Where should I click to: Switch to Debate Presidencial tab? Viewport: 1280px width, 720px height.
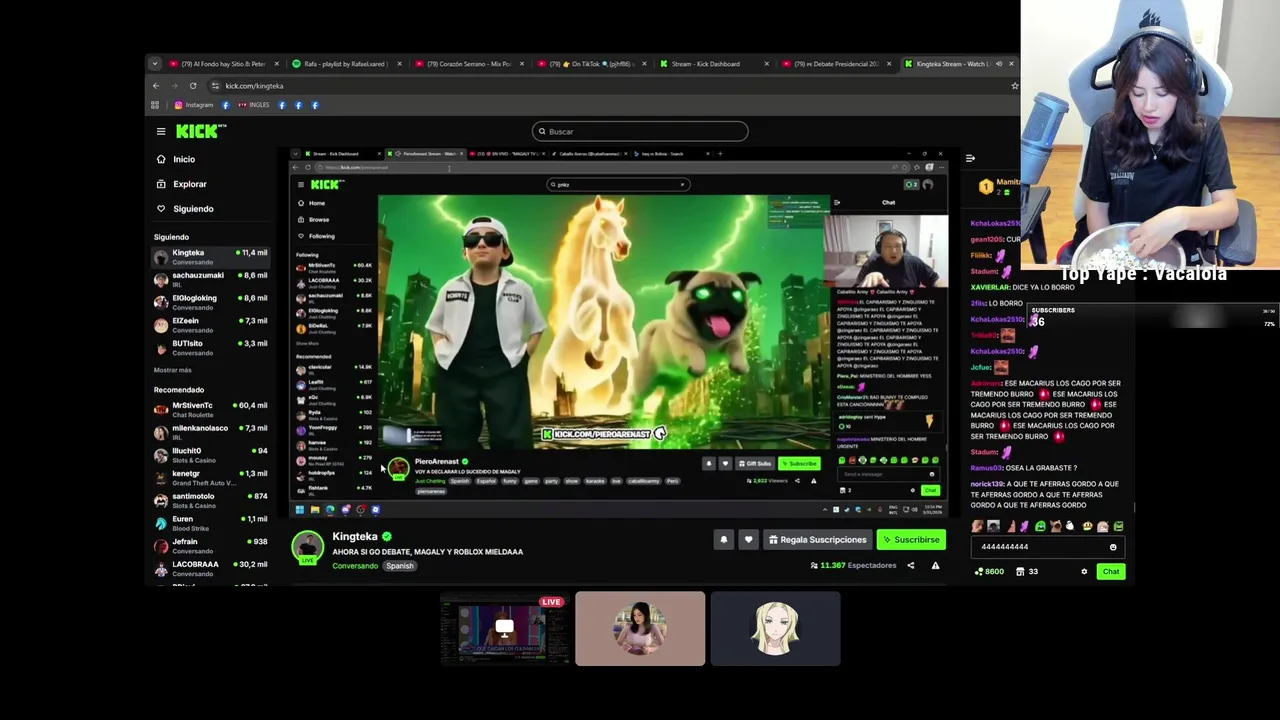(835, 64)
